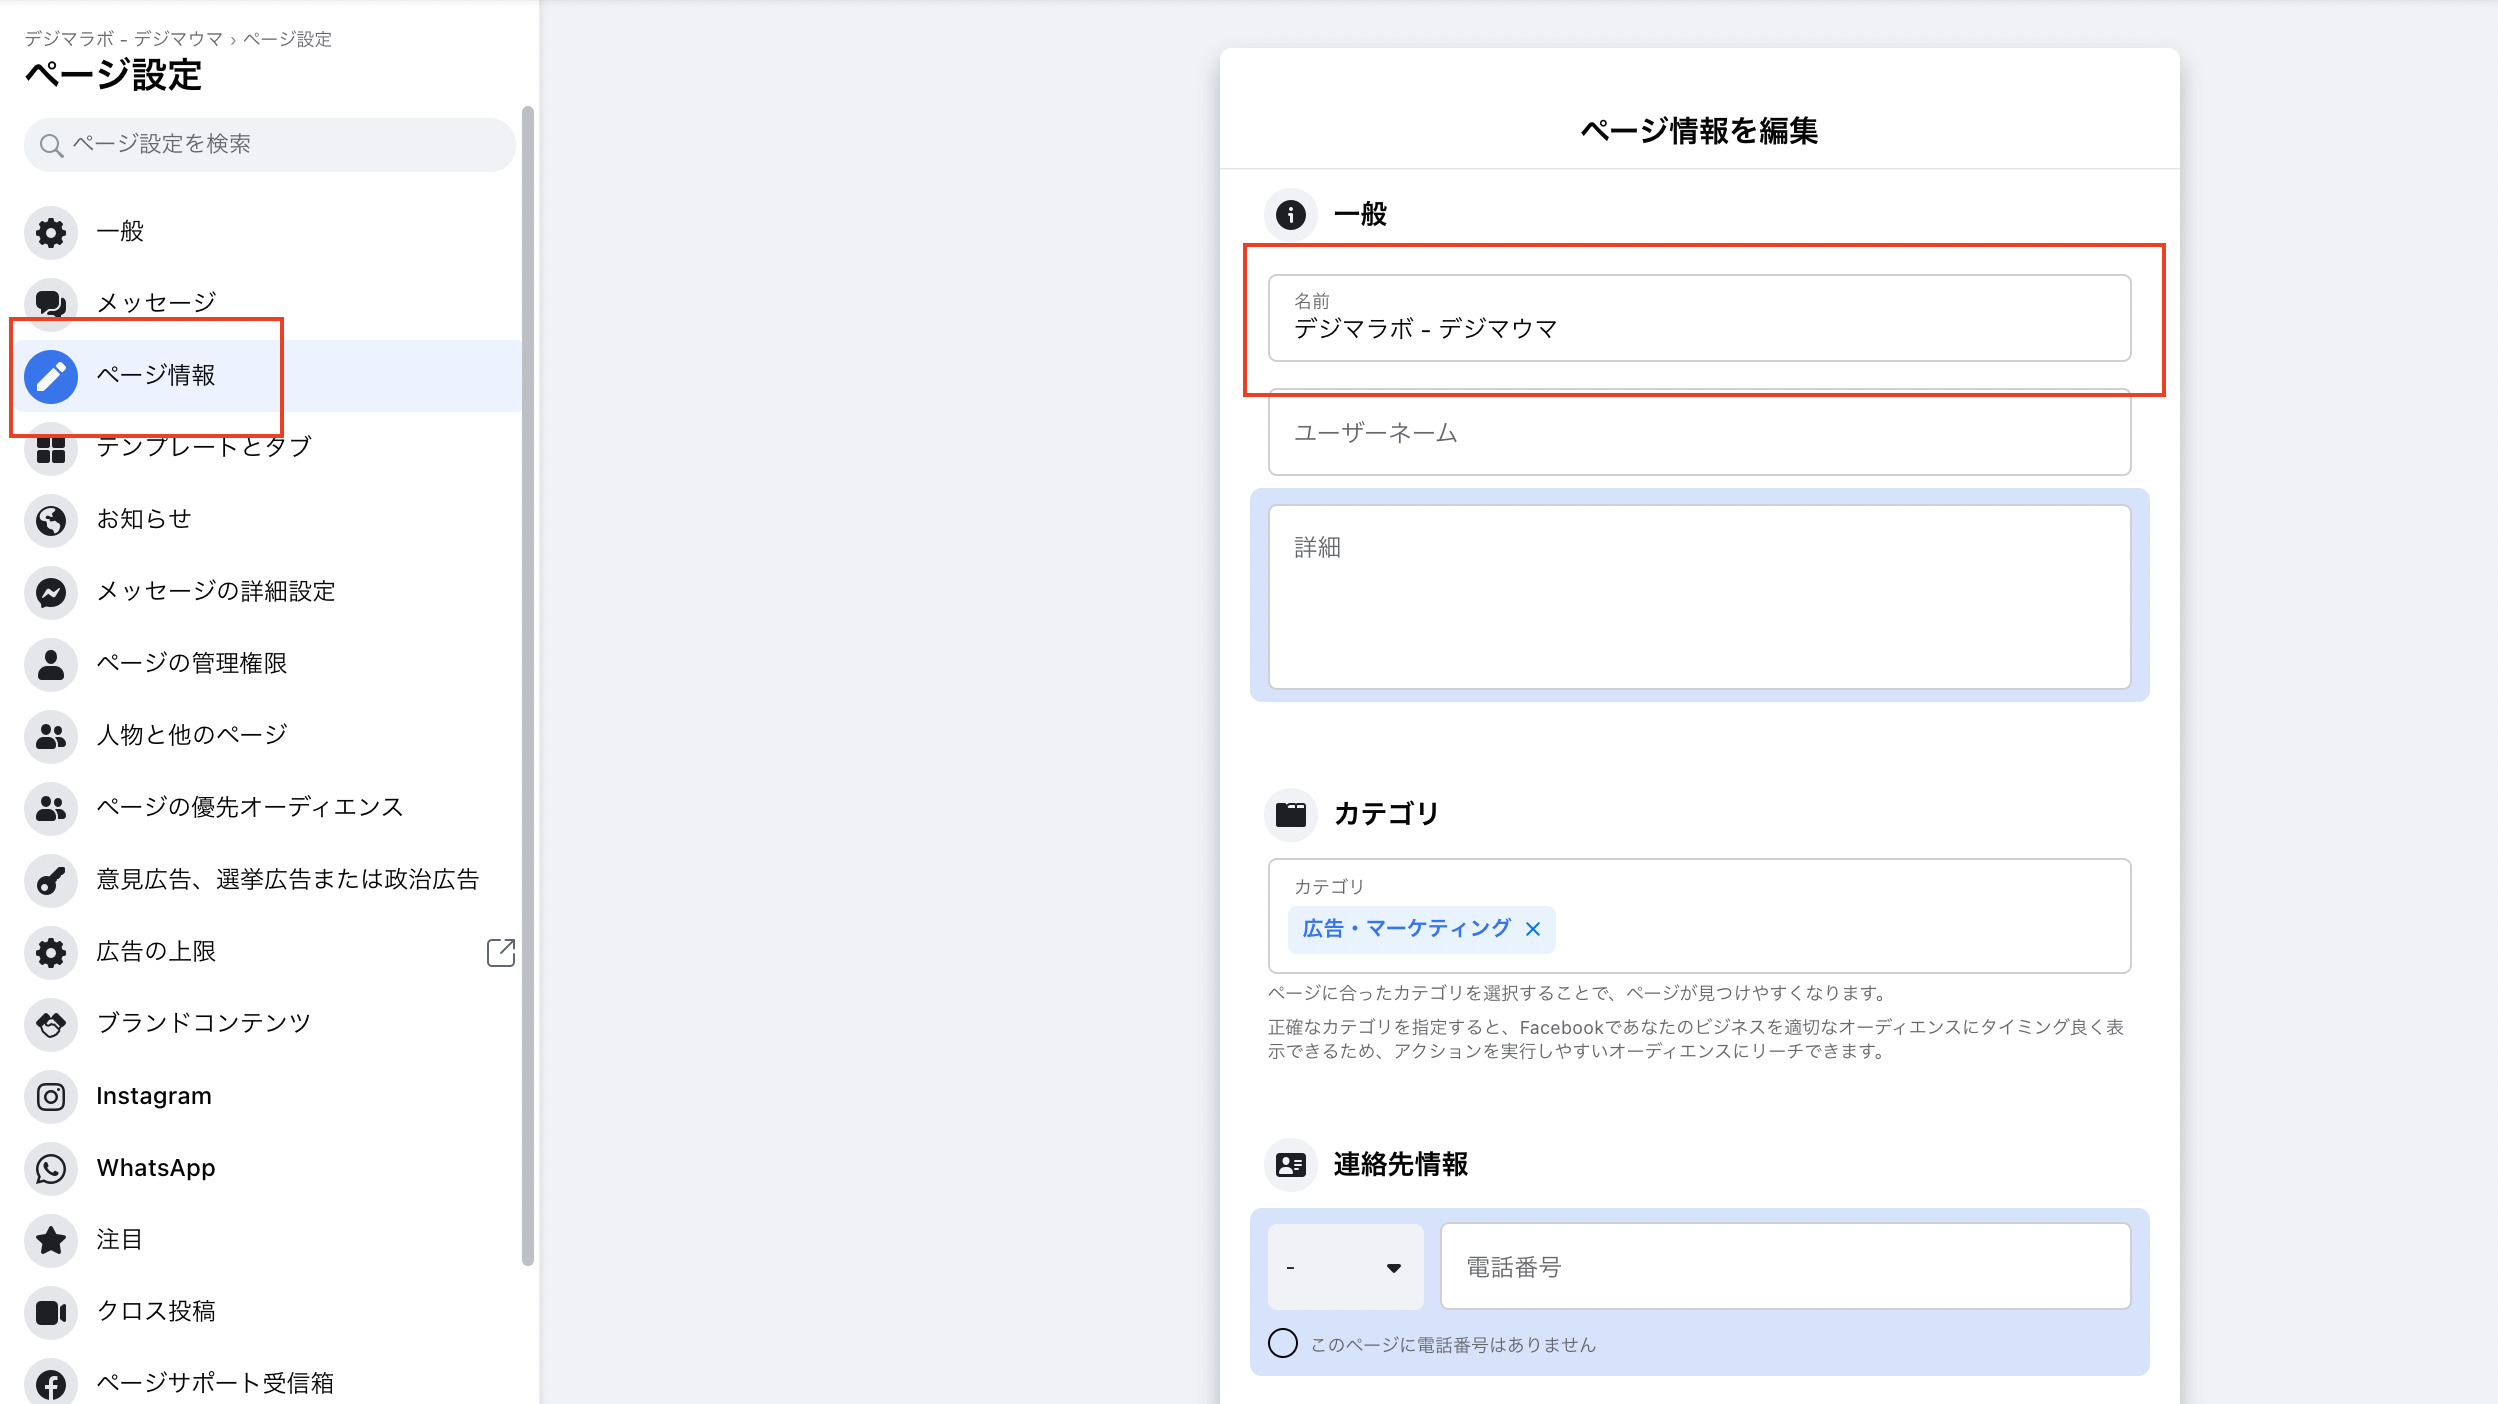The width and height of the screenshot is (2498, 1404).
Task: Open 広告の上限 external link icon
Action: coord(500,952)
